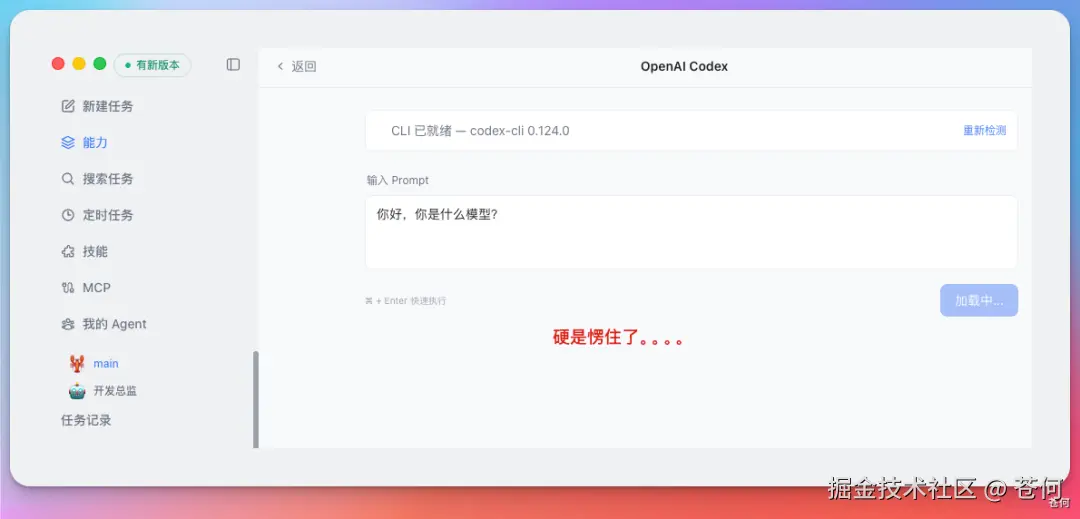Toggle the sidebar panel icon

pyautogui.click(x=233, y=64)
